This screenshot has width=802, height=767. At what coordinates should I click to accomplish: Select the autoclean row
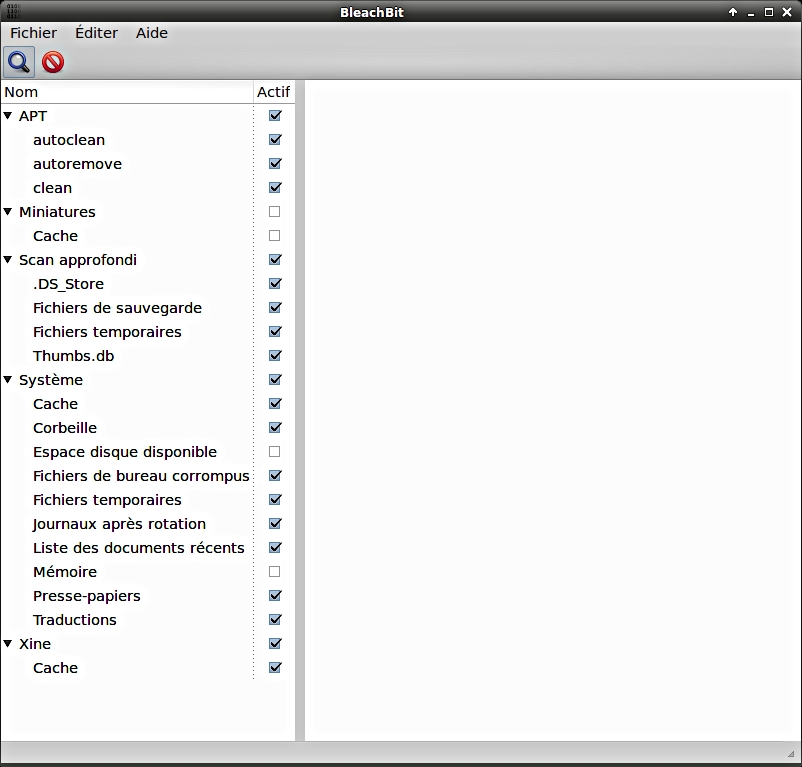(147, 140)
